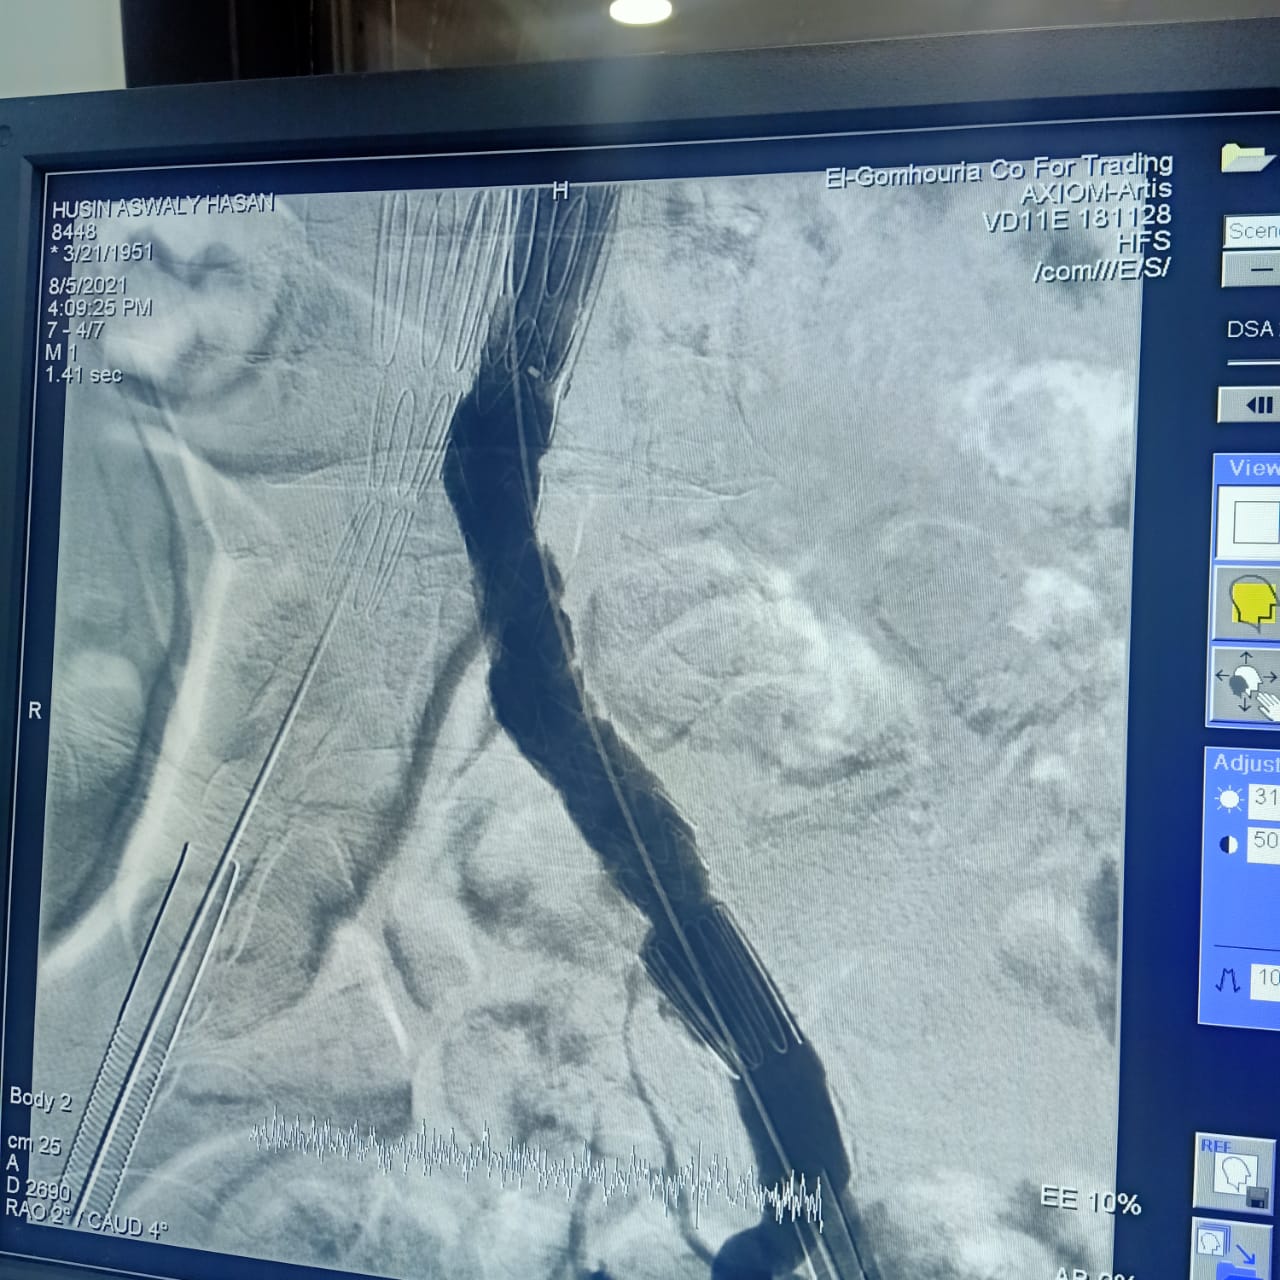This screenshot has height=1280, width=1280.
Task: Click the EE 10% overlay text
Action: point(1090,1200)
